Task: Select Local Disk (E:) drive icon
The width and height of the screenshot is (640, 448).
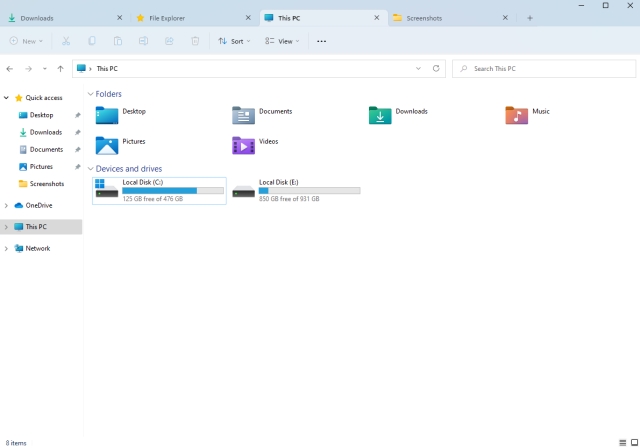Action: [243, 191]
